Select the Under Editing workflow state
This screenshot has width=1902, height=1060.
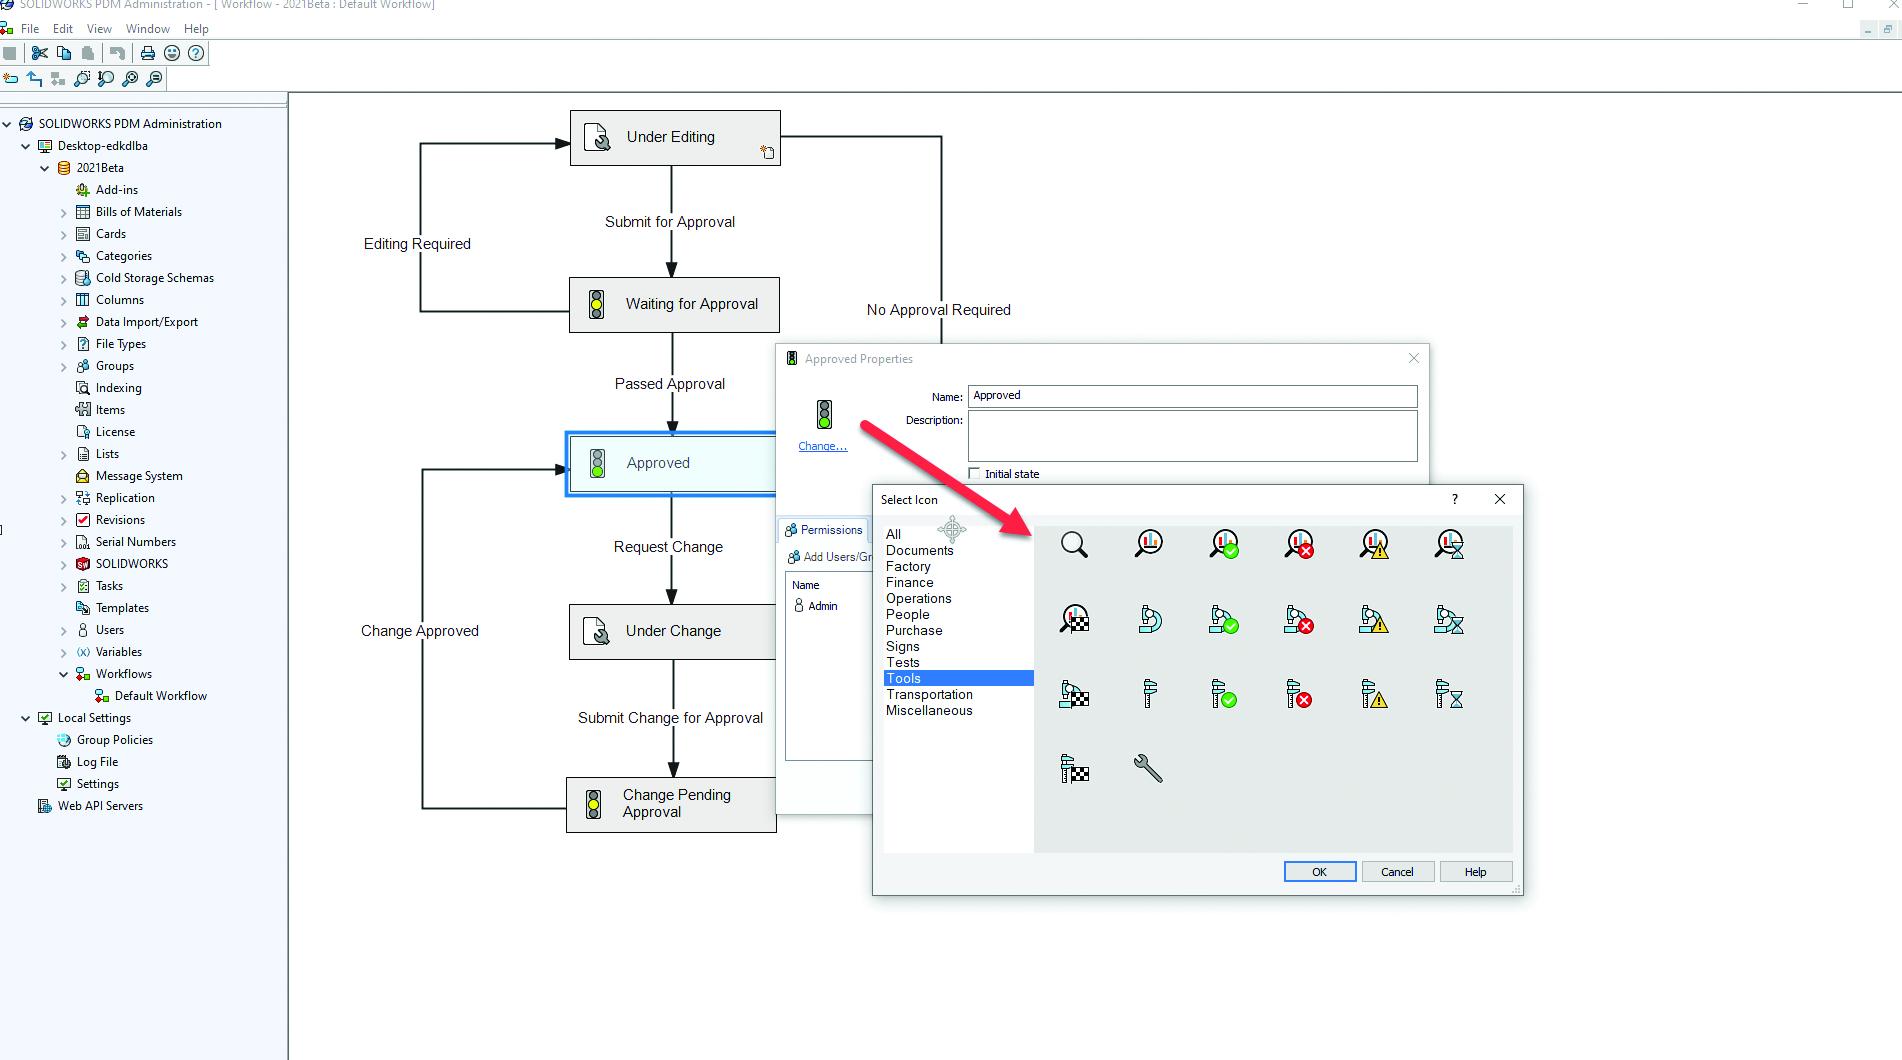coord(675,138)
